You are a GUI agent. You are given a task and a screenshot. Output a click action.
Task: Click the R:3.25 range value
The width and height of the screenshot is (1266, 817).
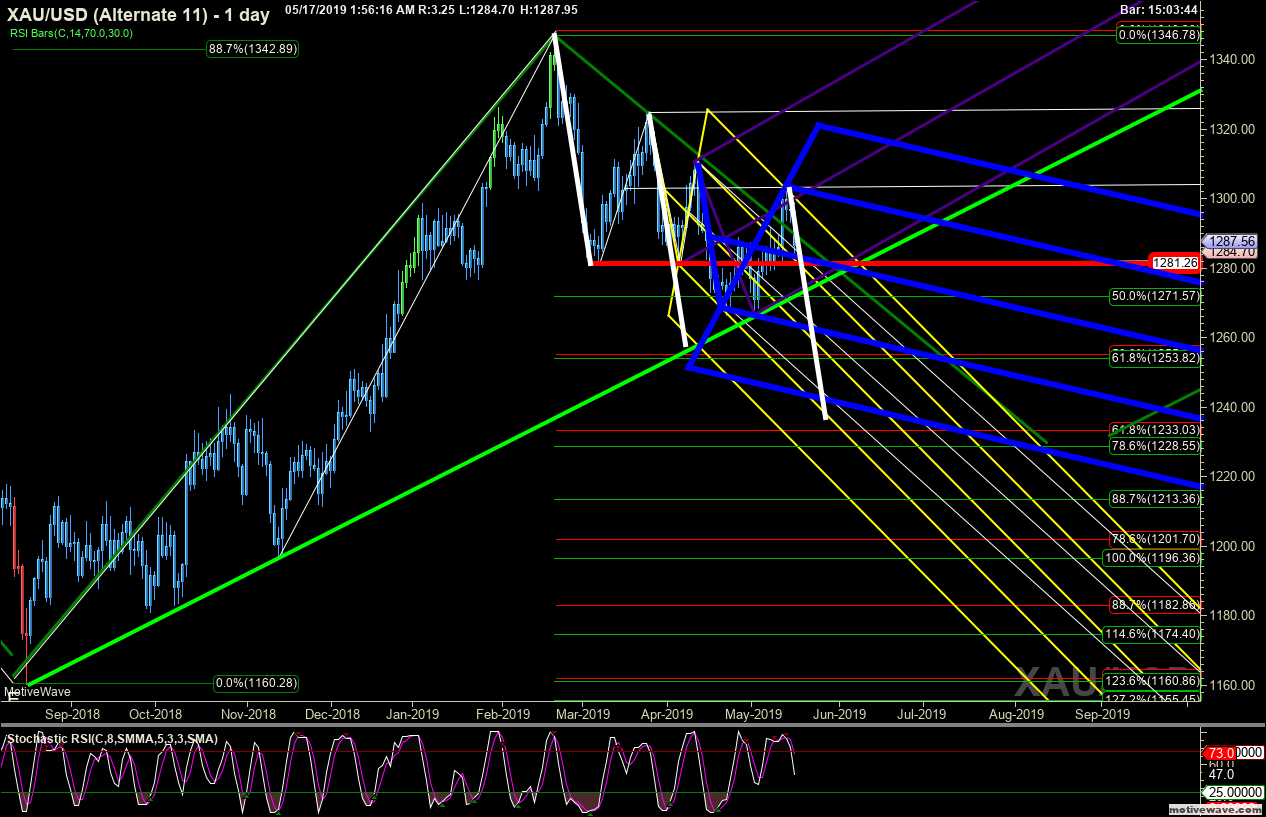click(x=436, y=9)
